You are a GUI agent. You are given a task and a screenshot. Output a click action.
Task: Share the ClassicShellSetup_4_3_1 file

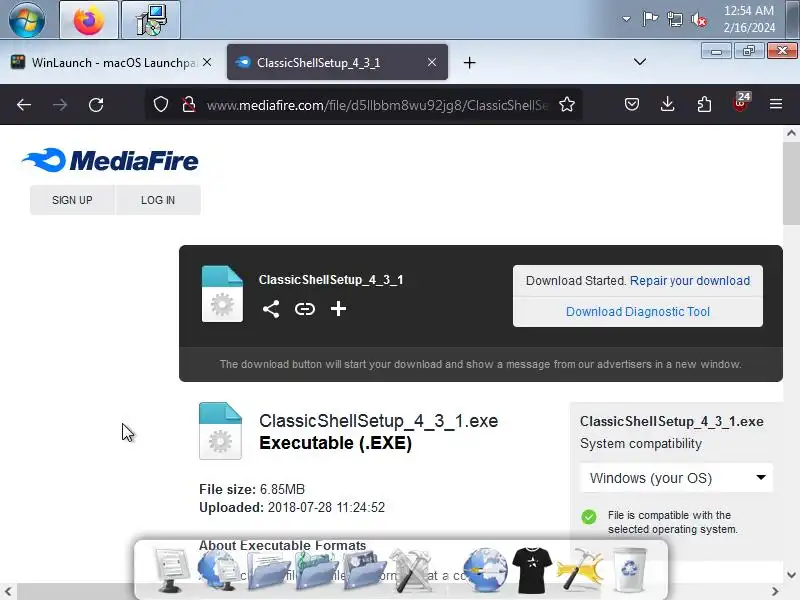[x=271, y=309]
